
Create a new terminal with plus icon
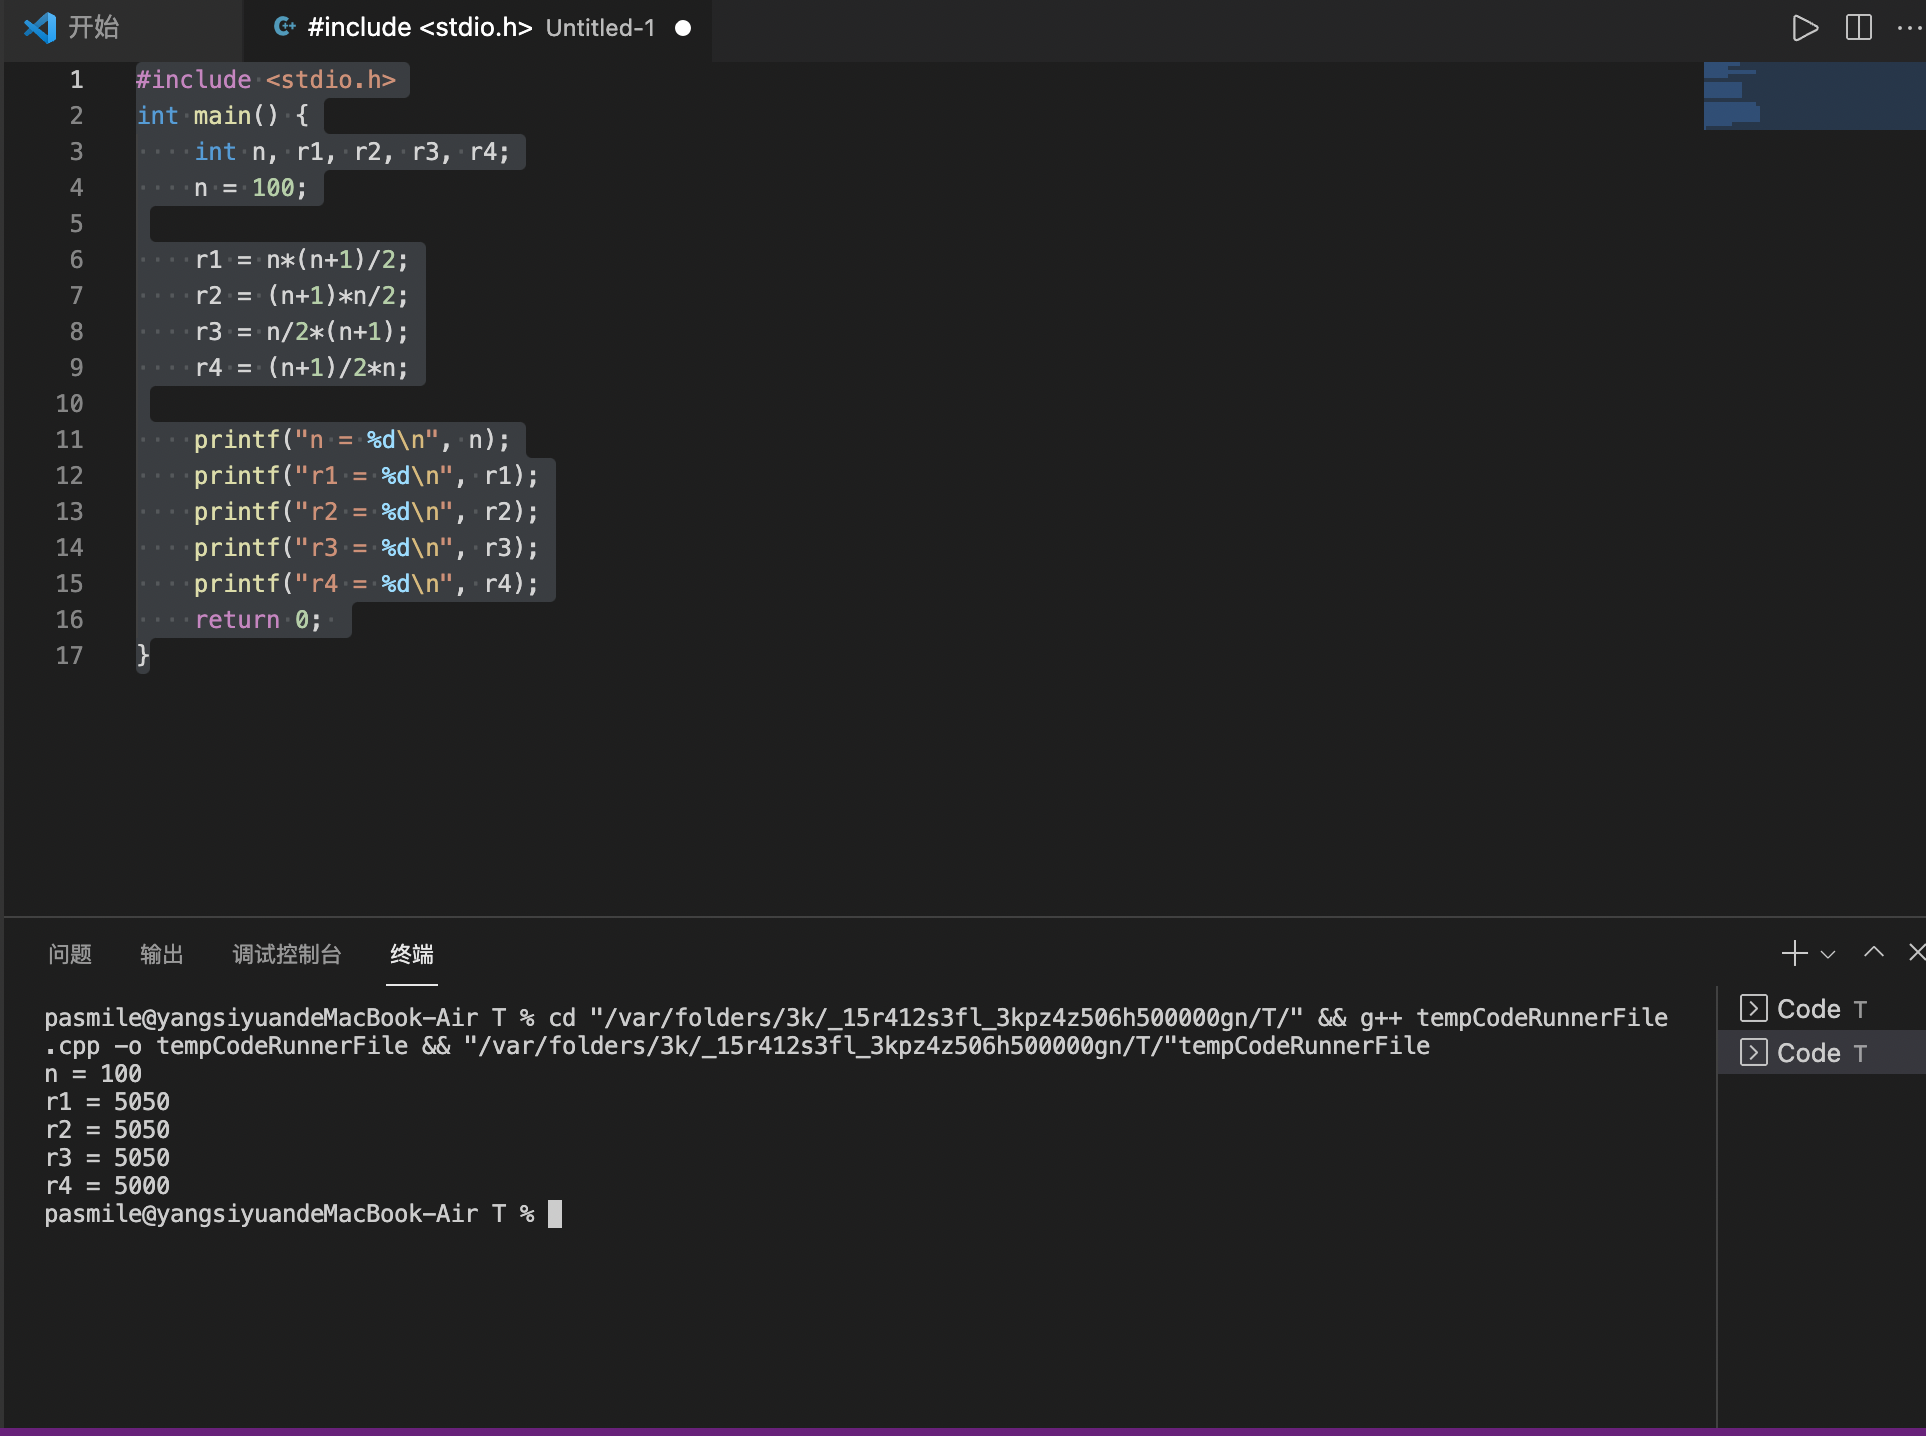pos(1794,953)
